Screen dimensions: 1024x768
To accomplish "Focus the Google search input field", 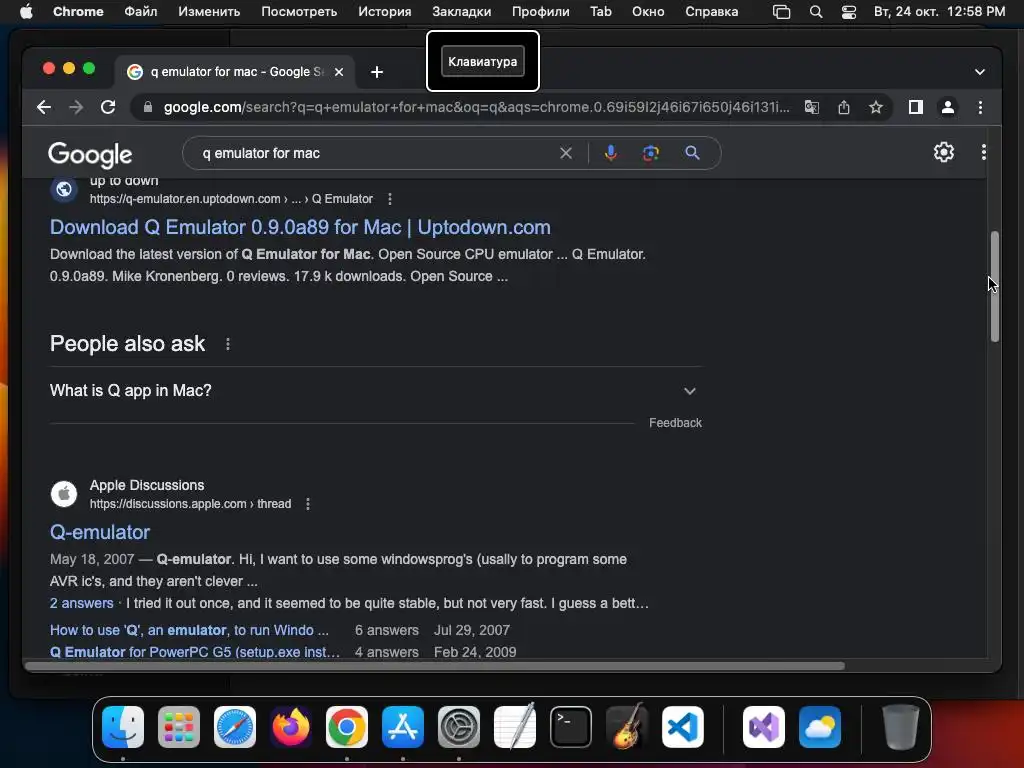I will point(376,153).
